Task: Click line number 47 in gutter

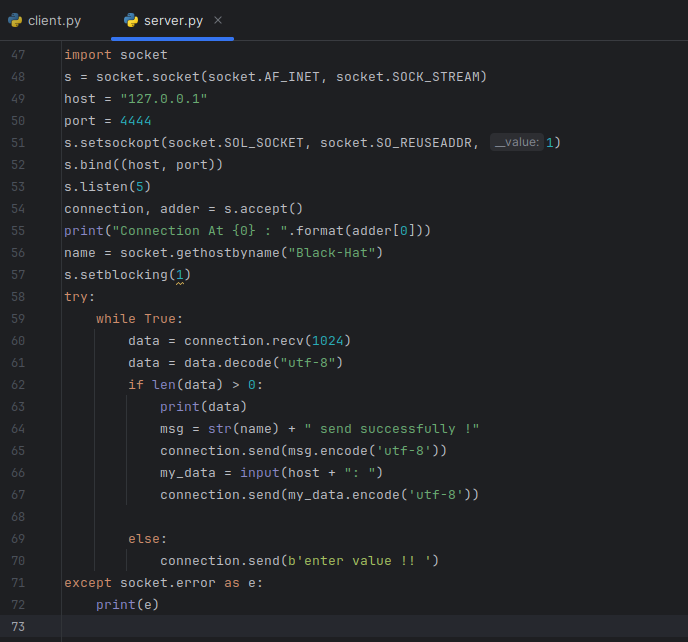Action: pyautogui.click(x=18, y=55)
